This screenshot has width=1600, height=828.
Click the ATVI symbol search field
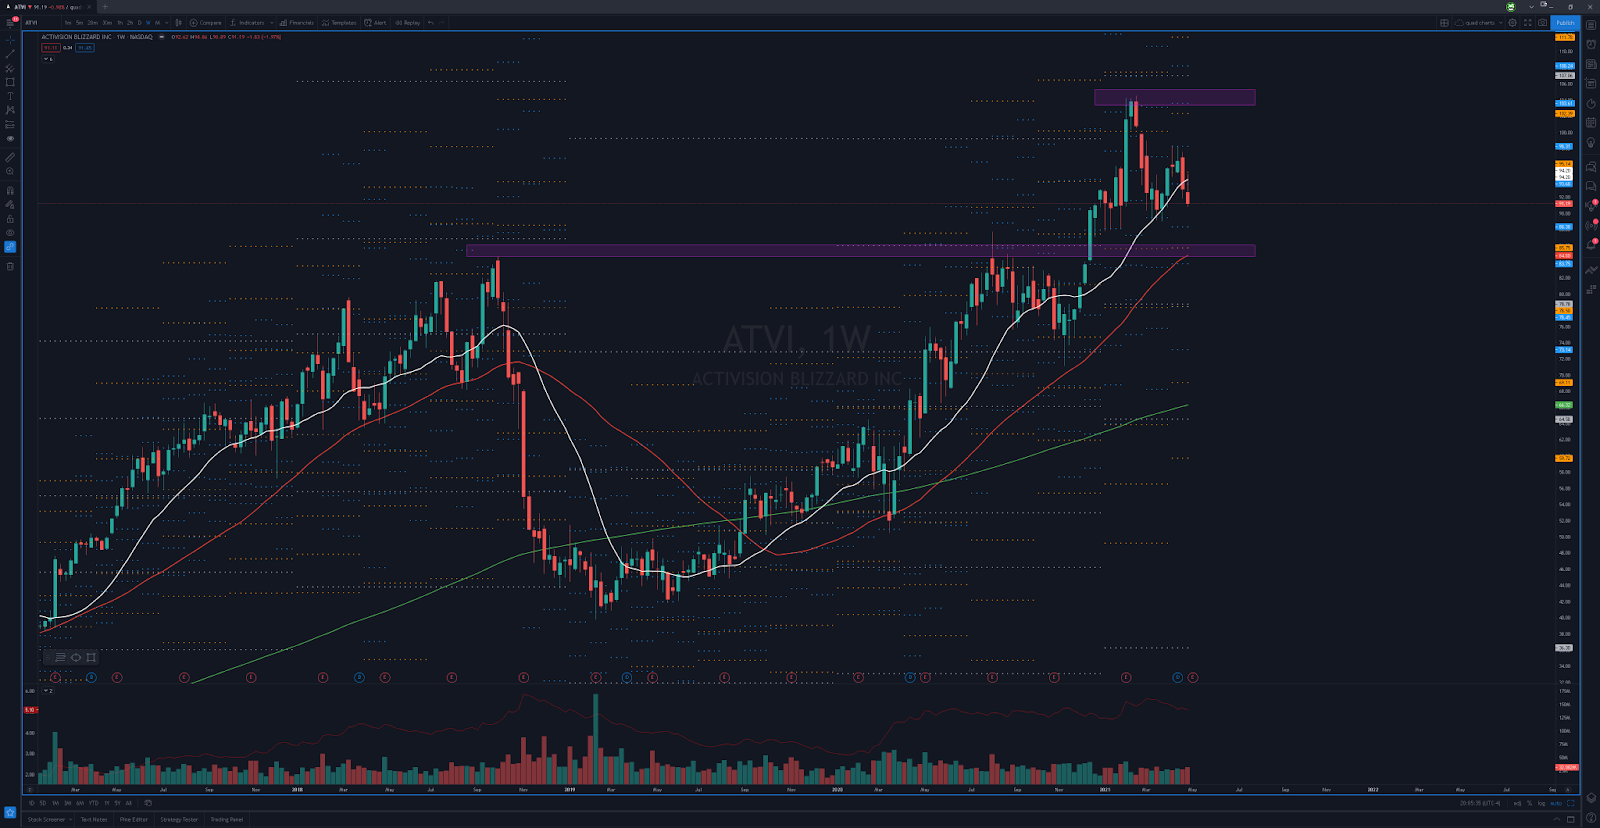click(40, 22)
